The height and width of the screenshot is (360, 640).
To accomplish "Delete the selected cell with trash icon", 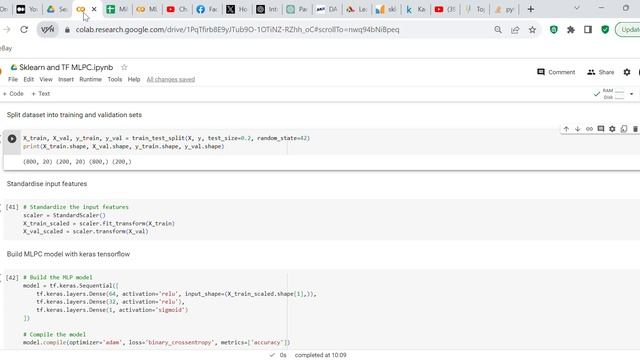I will tap(635, 129).
